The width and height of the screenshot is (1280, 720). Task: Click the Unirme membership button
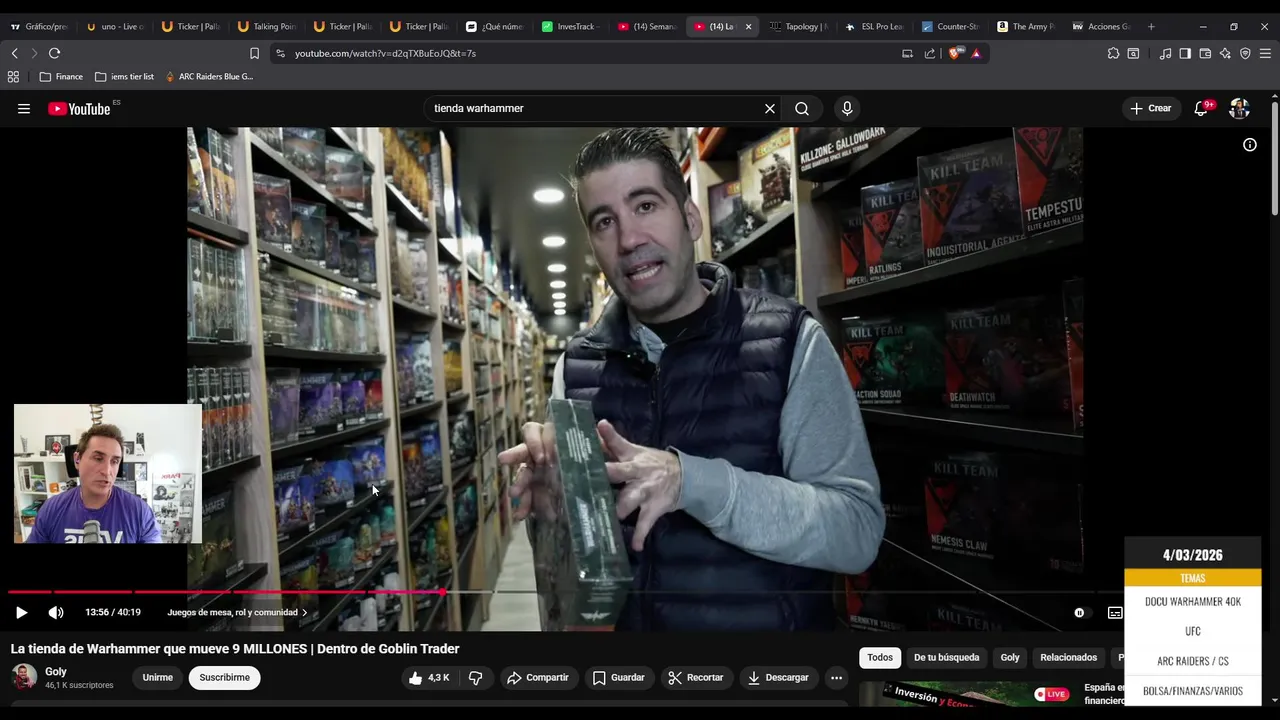coord(157,677)
